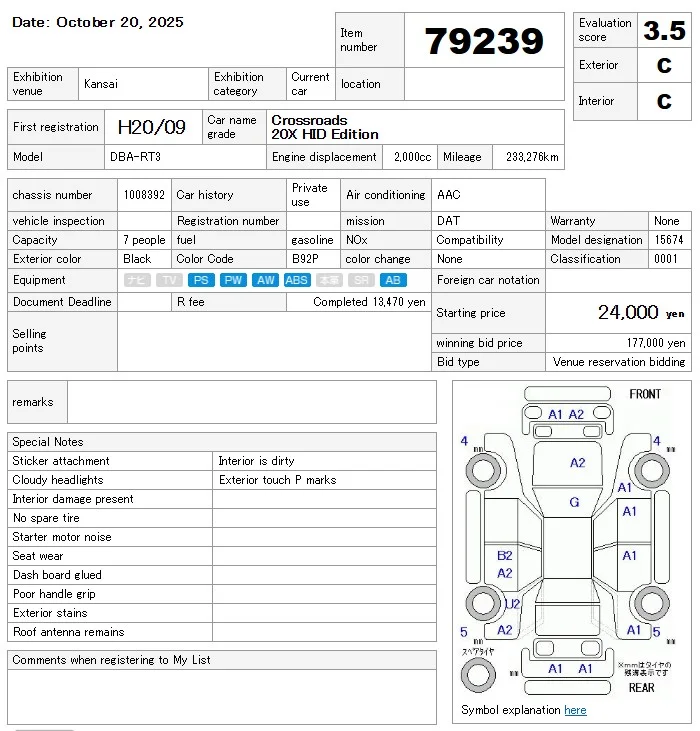The width and height of the screenshot is (700, 731).
Task: Click the evaluation score 3.5
Action: (x=664, y=30)
